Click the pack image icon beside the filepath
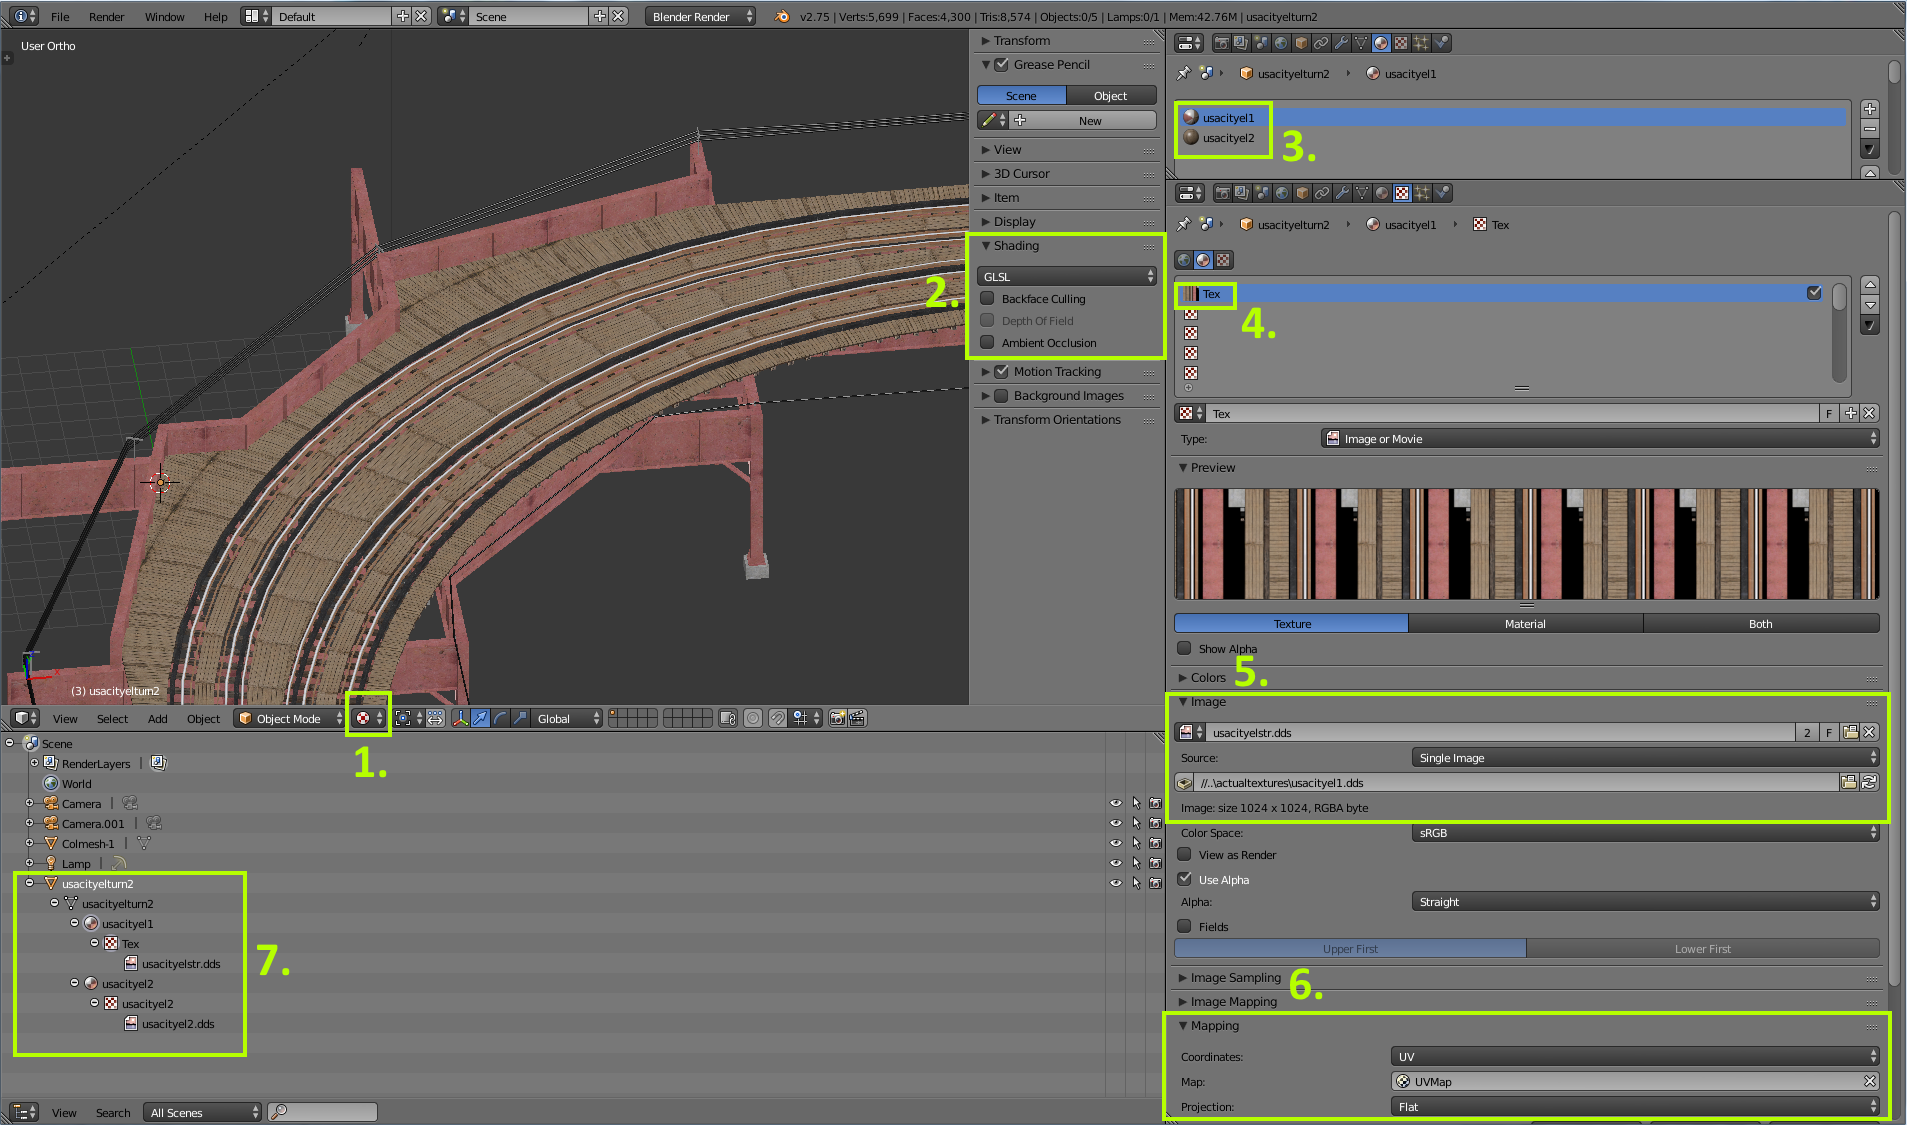The image size is (1907, 1125). tap(1184, 782)
